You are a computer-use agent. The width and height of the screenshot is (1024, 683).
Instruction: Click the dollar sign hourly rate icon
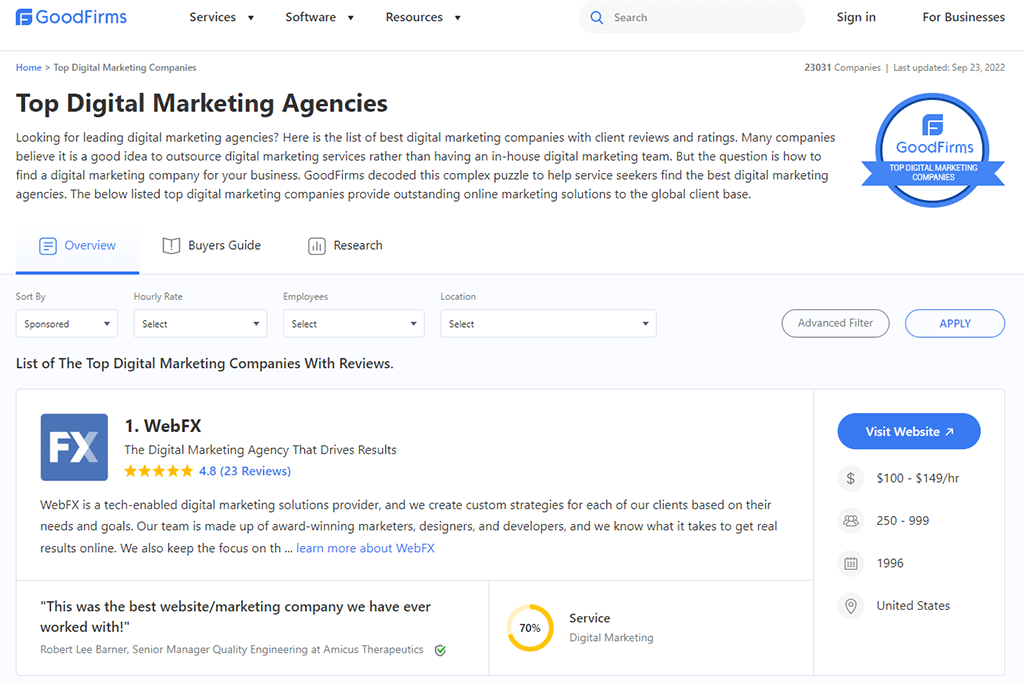coord(850,478)
